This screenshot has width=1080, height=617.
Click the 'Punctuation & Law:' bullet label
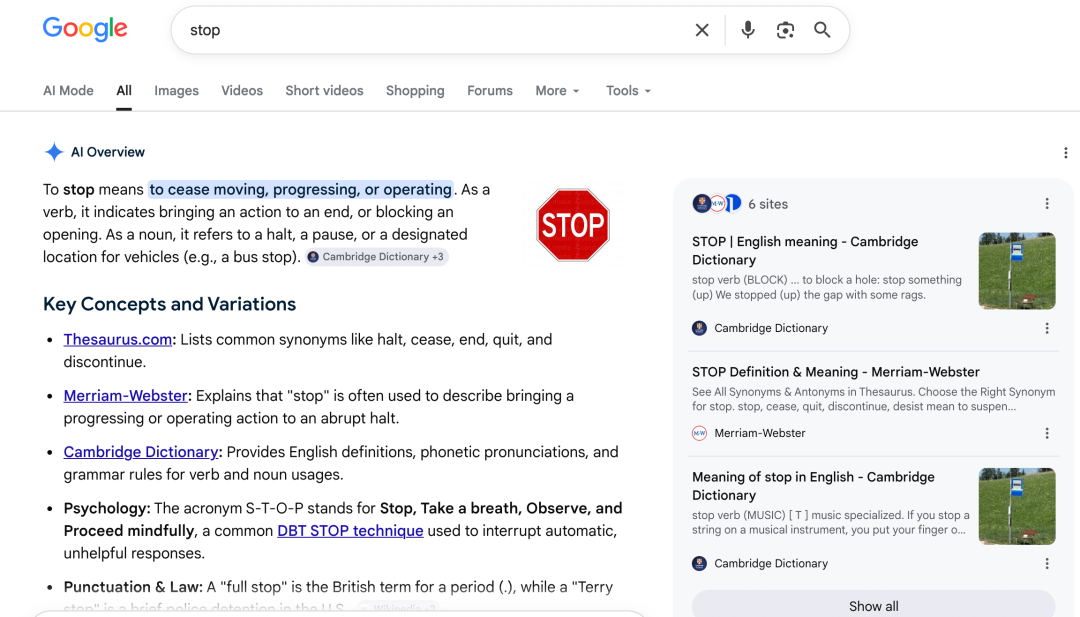pos(133,587)
